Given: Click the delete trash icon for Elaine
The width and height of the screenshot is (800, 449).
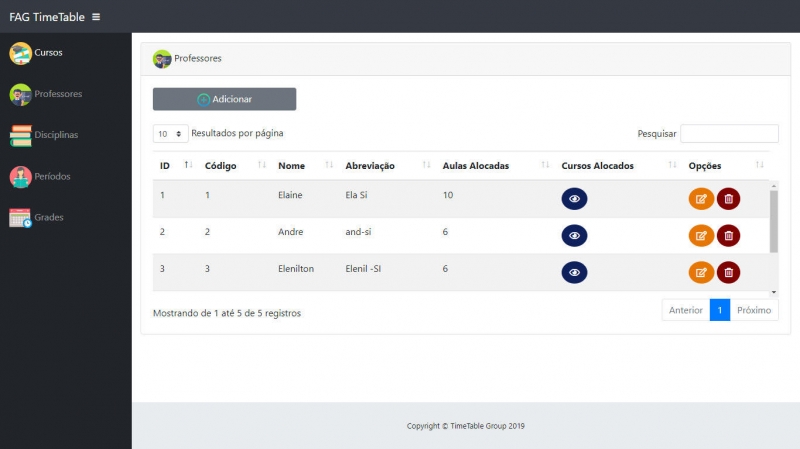Looking at the screenshot, I should (x=728, y=199).
